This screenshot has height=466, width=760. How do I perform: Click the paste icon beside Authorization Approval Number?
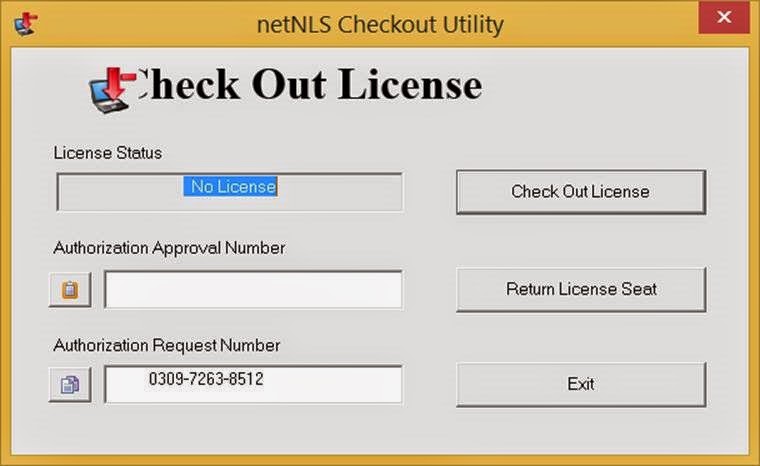[x=70, y=289]
